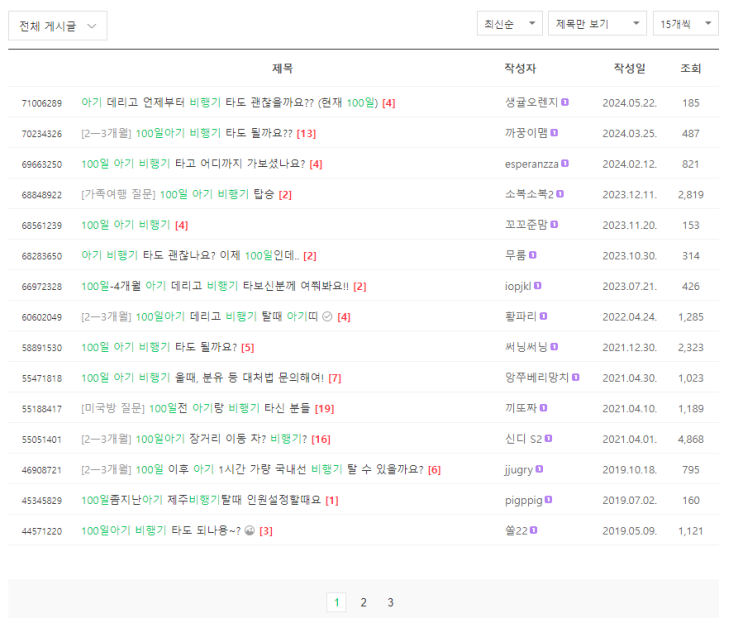The width and height of the screenshot is (743, 618).
Task: Open the [가족여행 질문] '100일 아기 비행기 탑승' post
Action: click(x=217, y=194)
